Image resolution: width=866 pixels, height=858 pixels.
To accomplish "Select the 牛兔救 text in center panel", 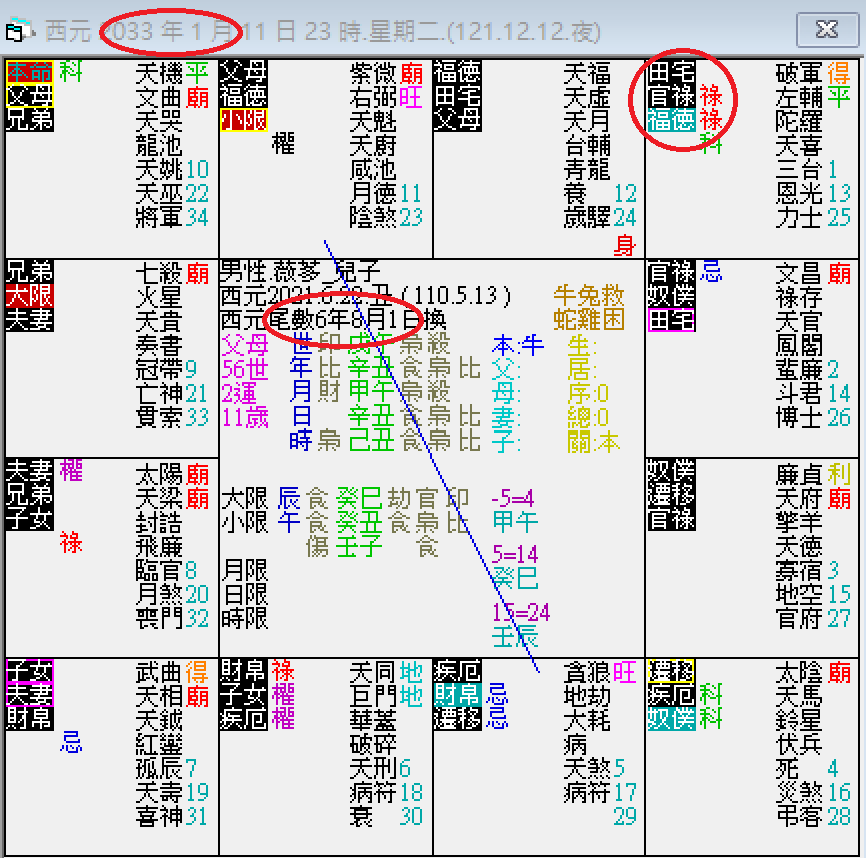I will pyautogui.click(x=589, y=296).
